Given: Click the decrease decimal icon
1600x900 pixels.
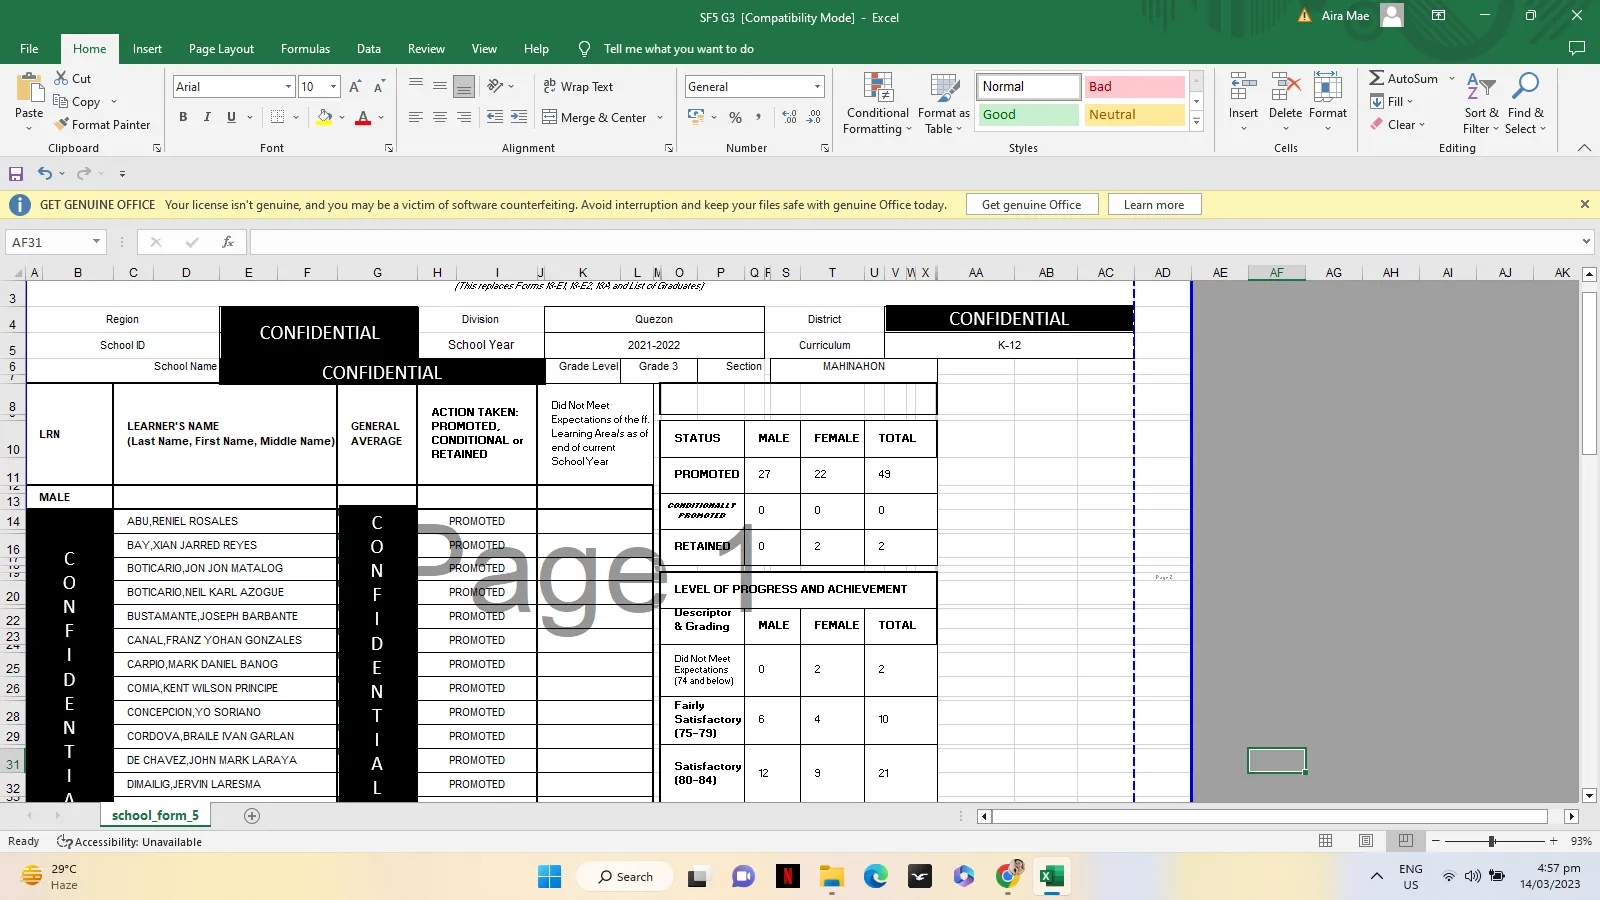Looking at the screenshot, I should tap(815, 117).
